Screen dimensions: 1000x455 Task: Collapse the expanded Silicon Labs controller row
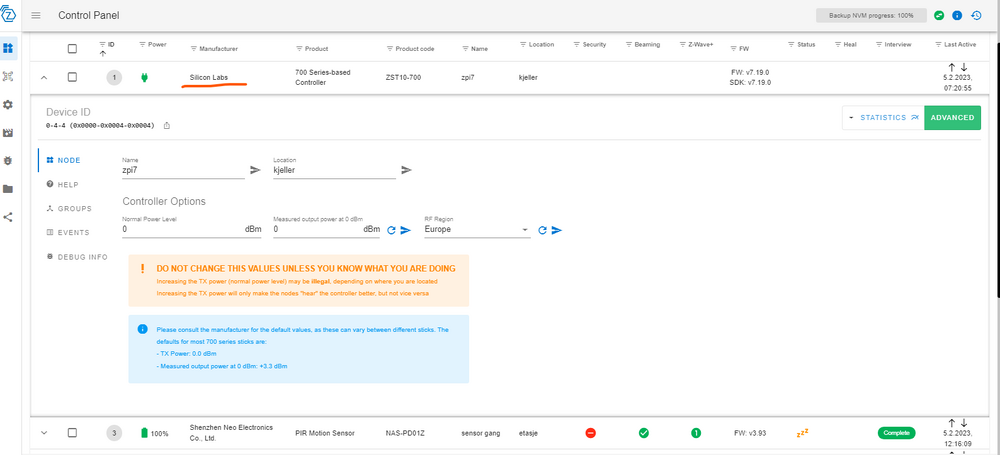tap(44, 77)
